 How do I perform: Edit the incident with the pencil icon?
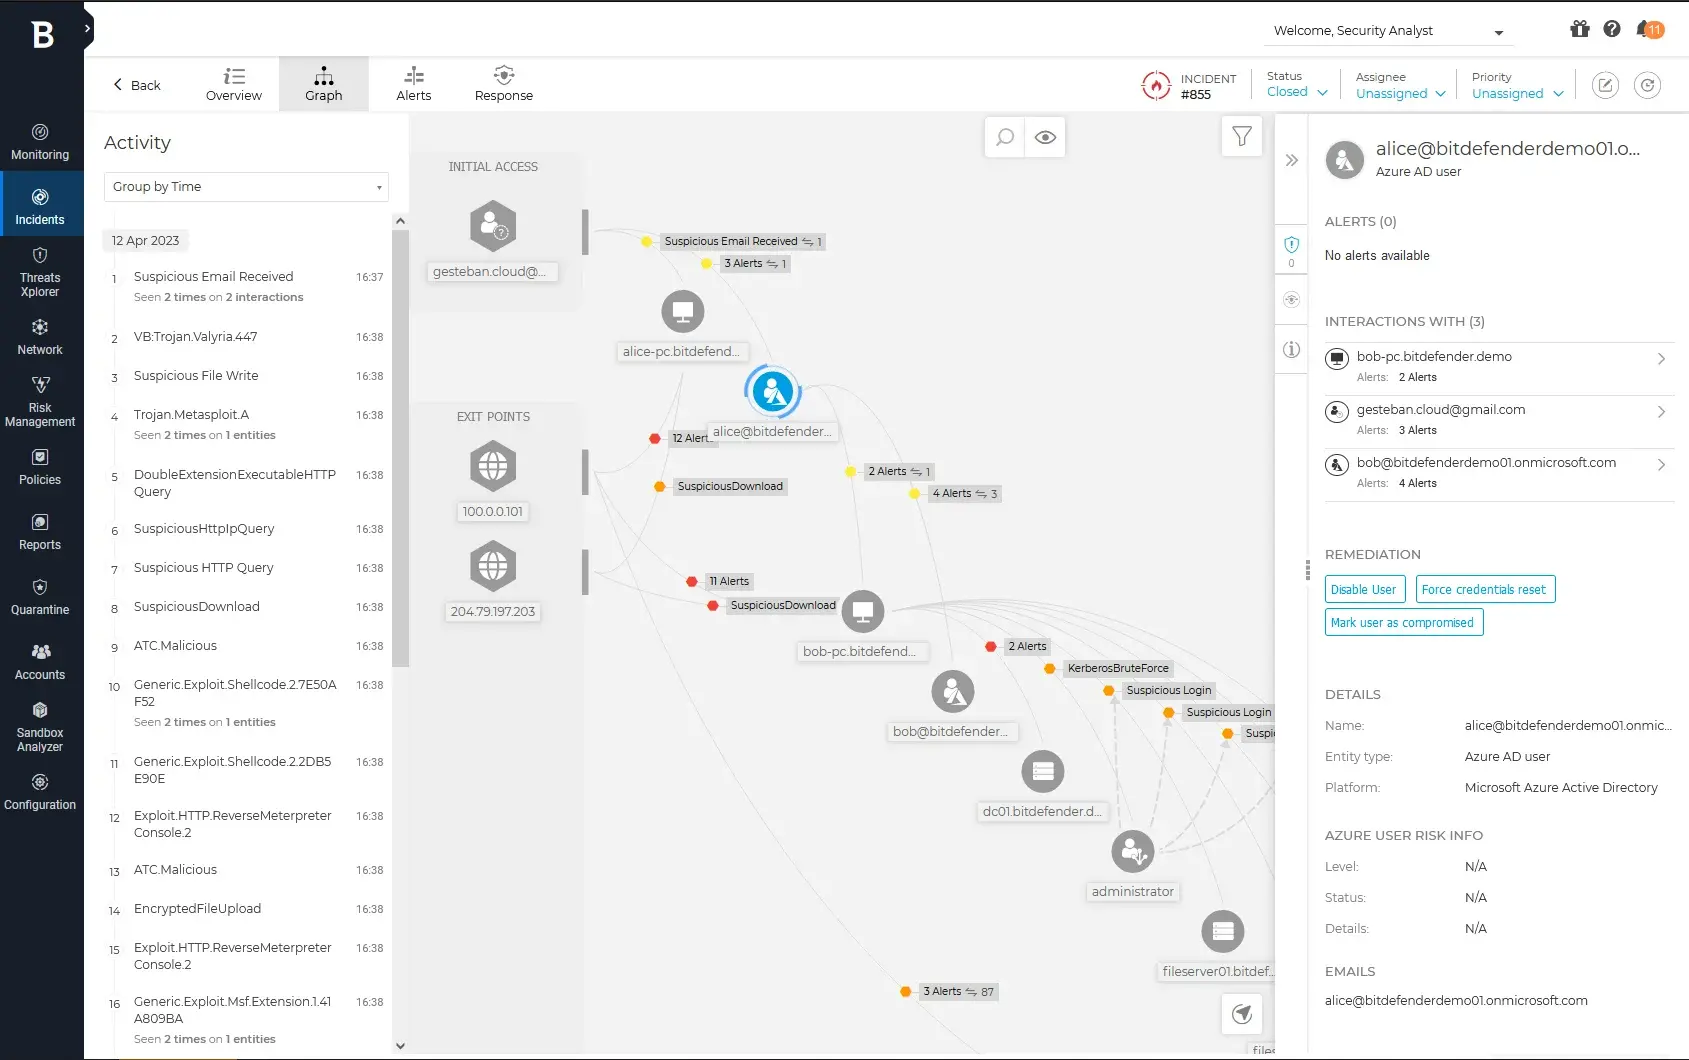[1604, 85]
